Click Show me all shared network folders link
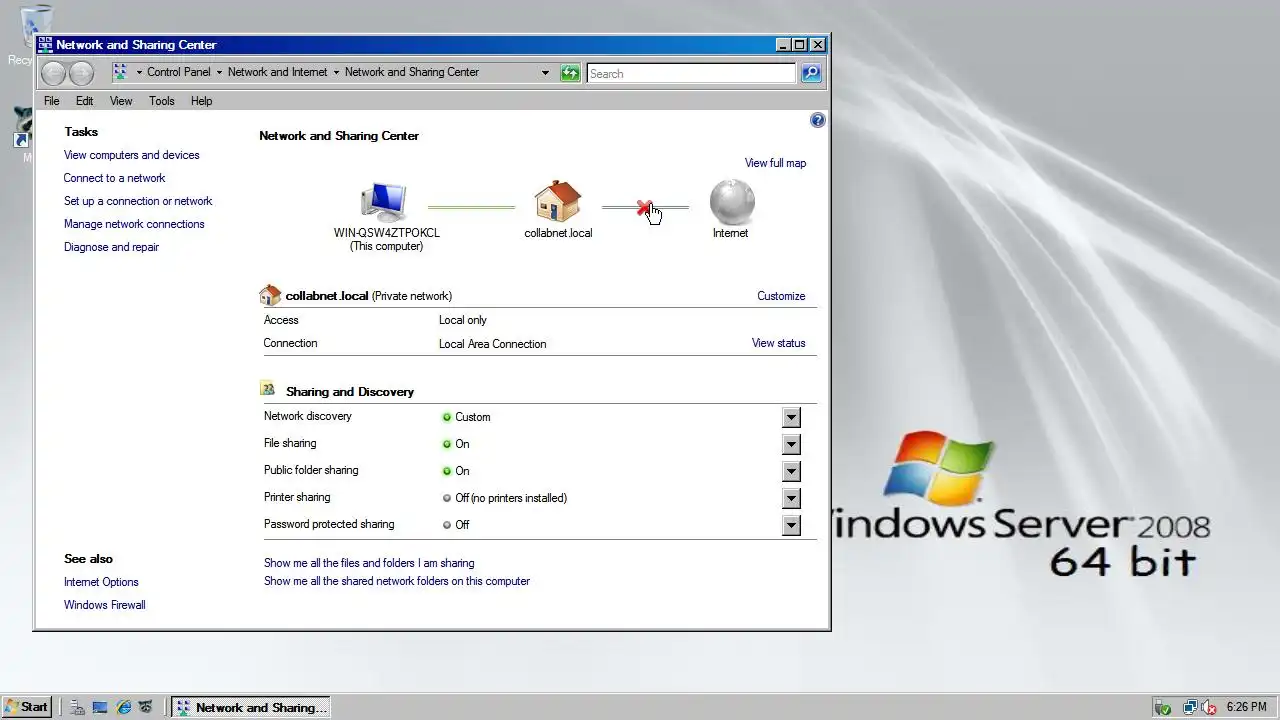The height and width of the screenshot is (720, 1280). point(397,581)
